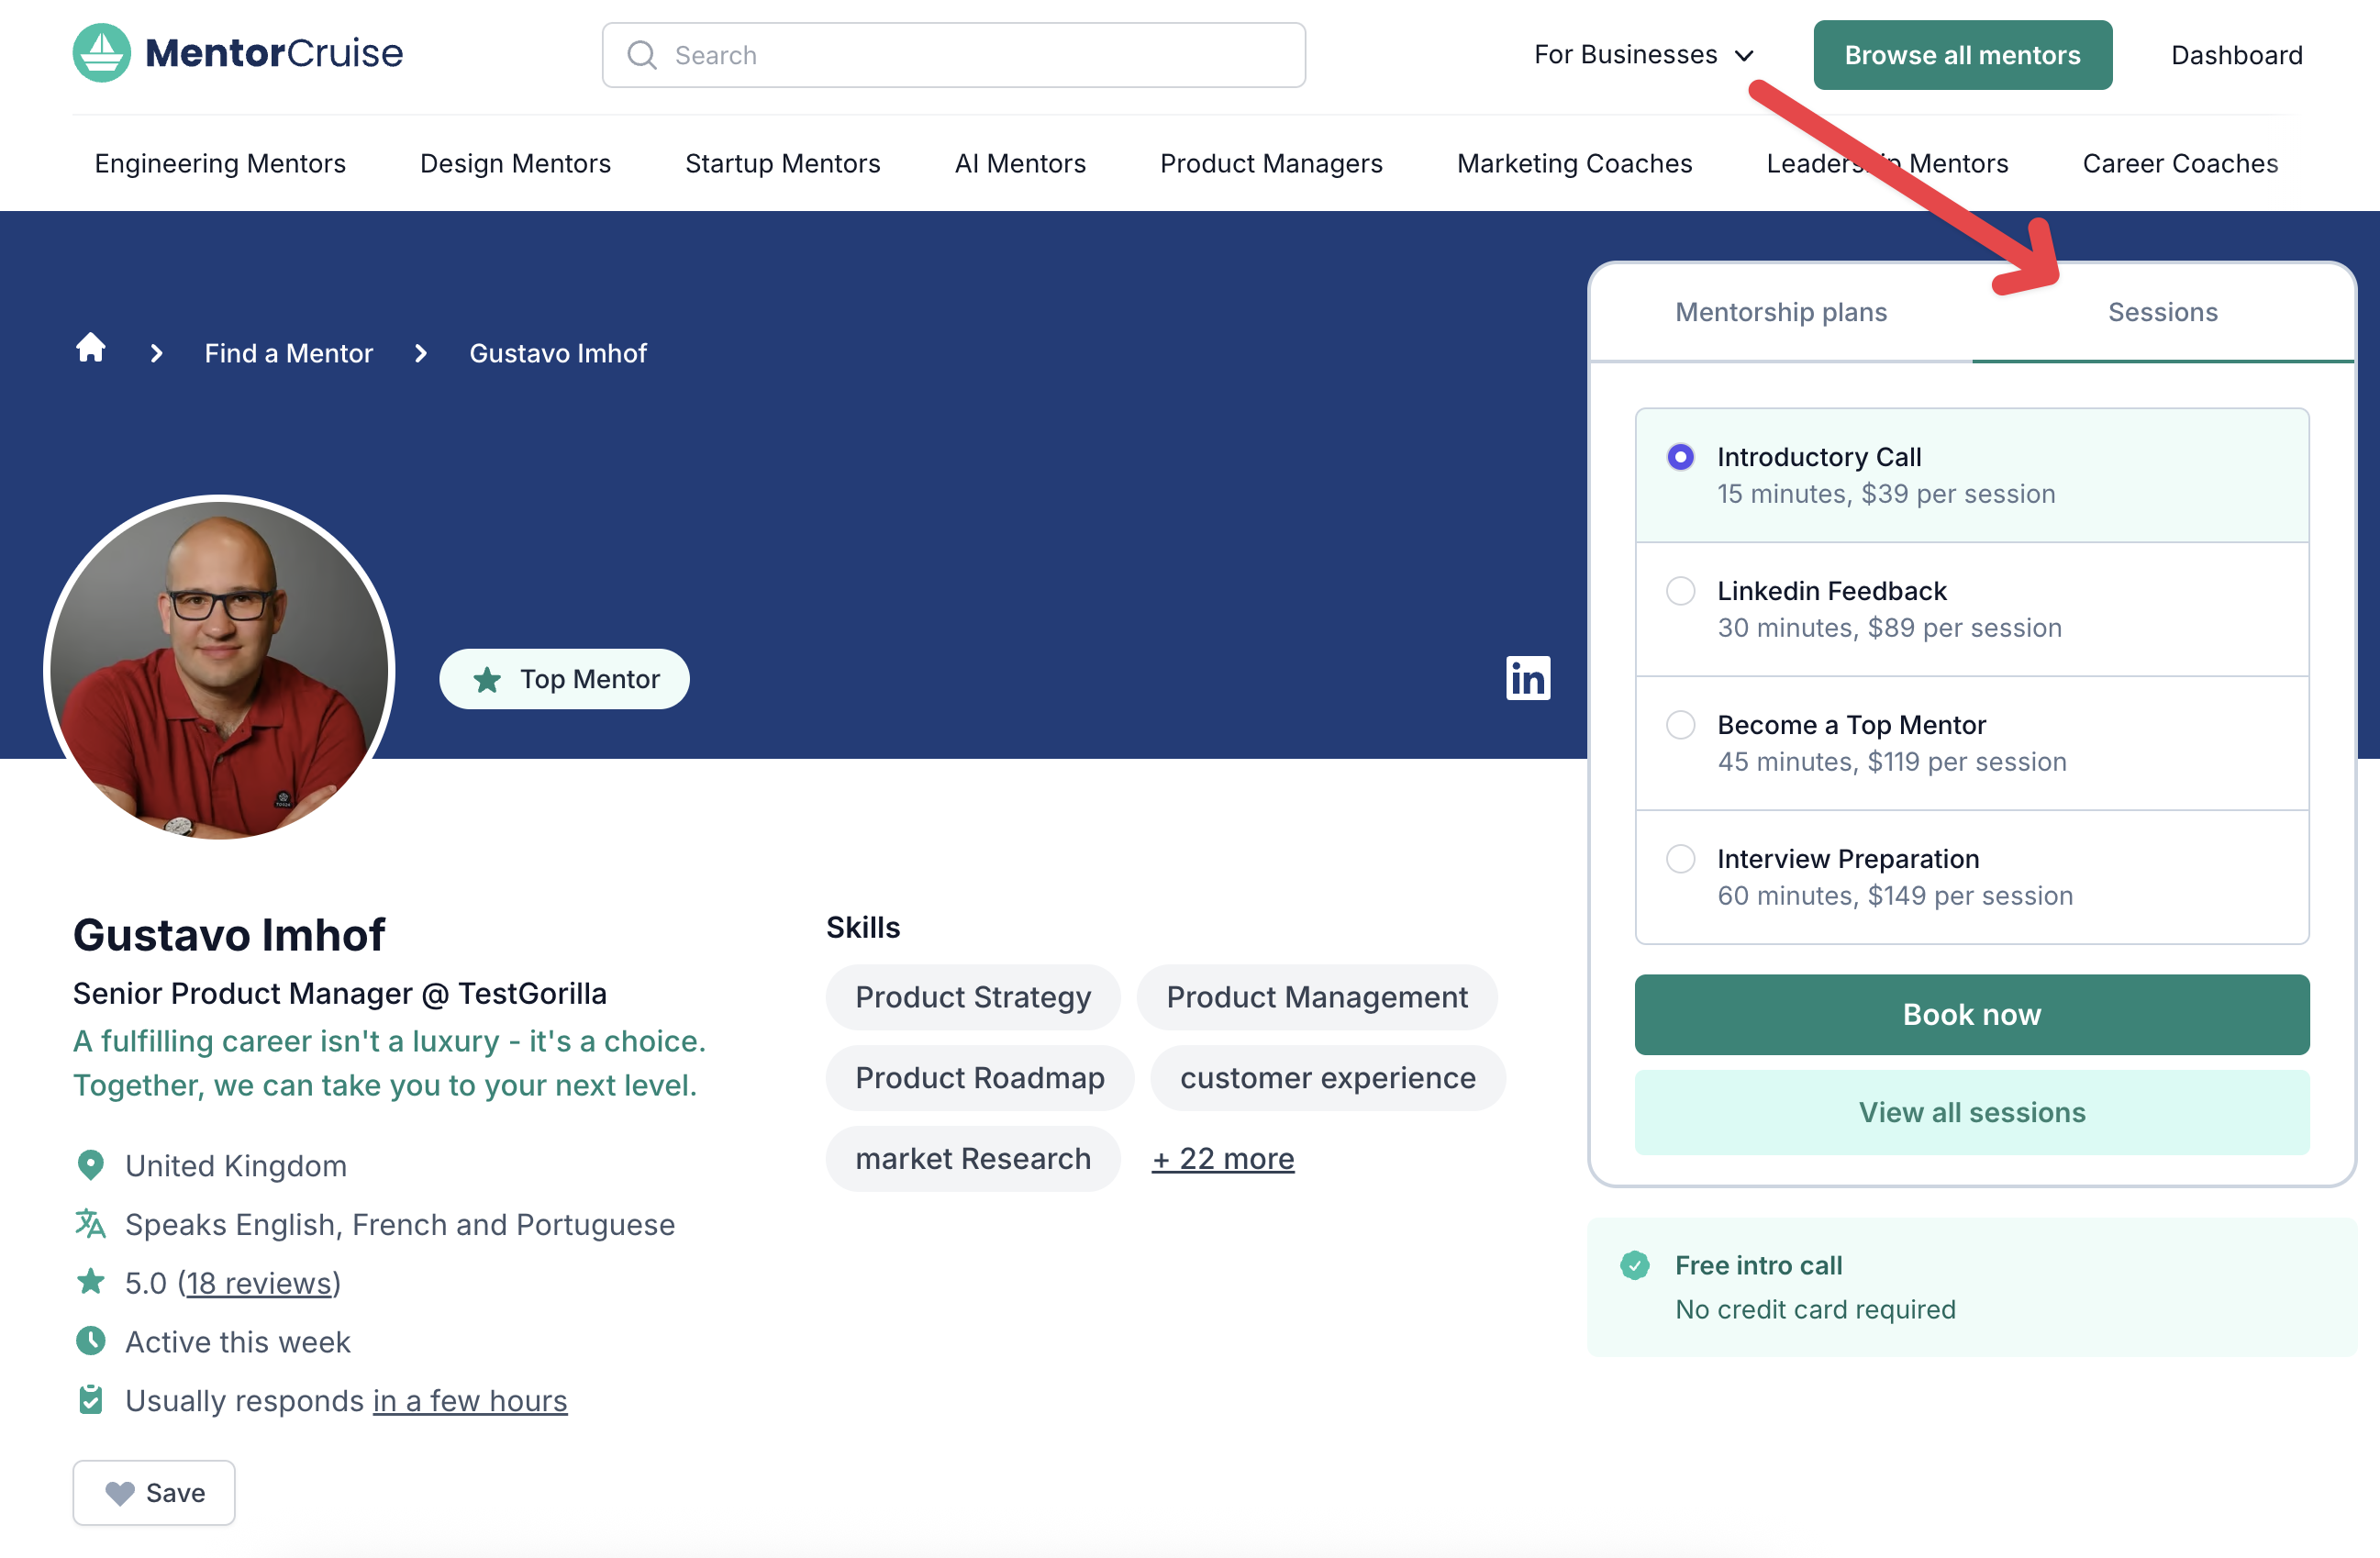Open Engineering Mentors category

(220, 163)
